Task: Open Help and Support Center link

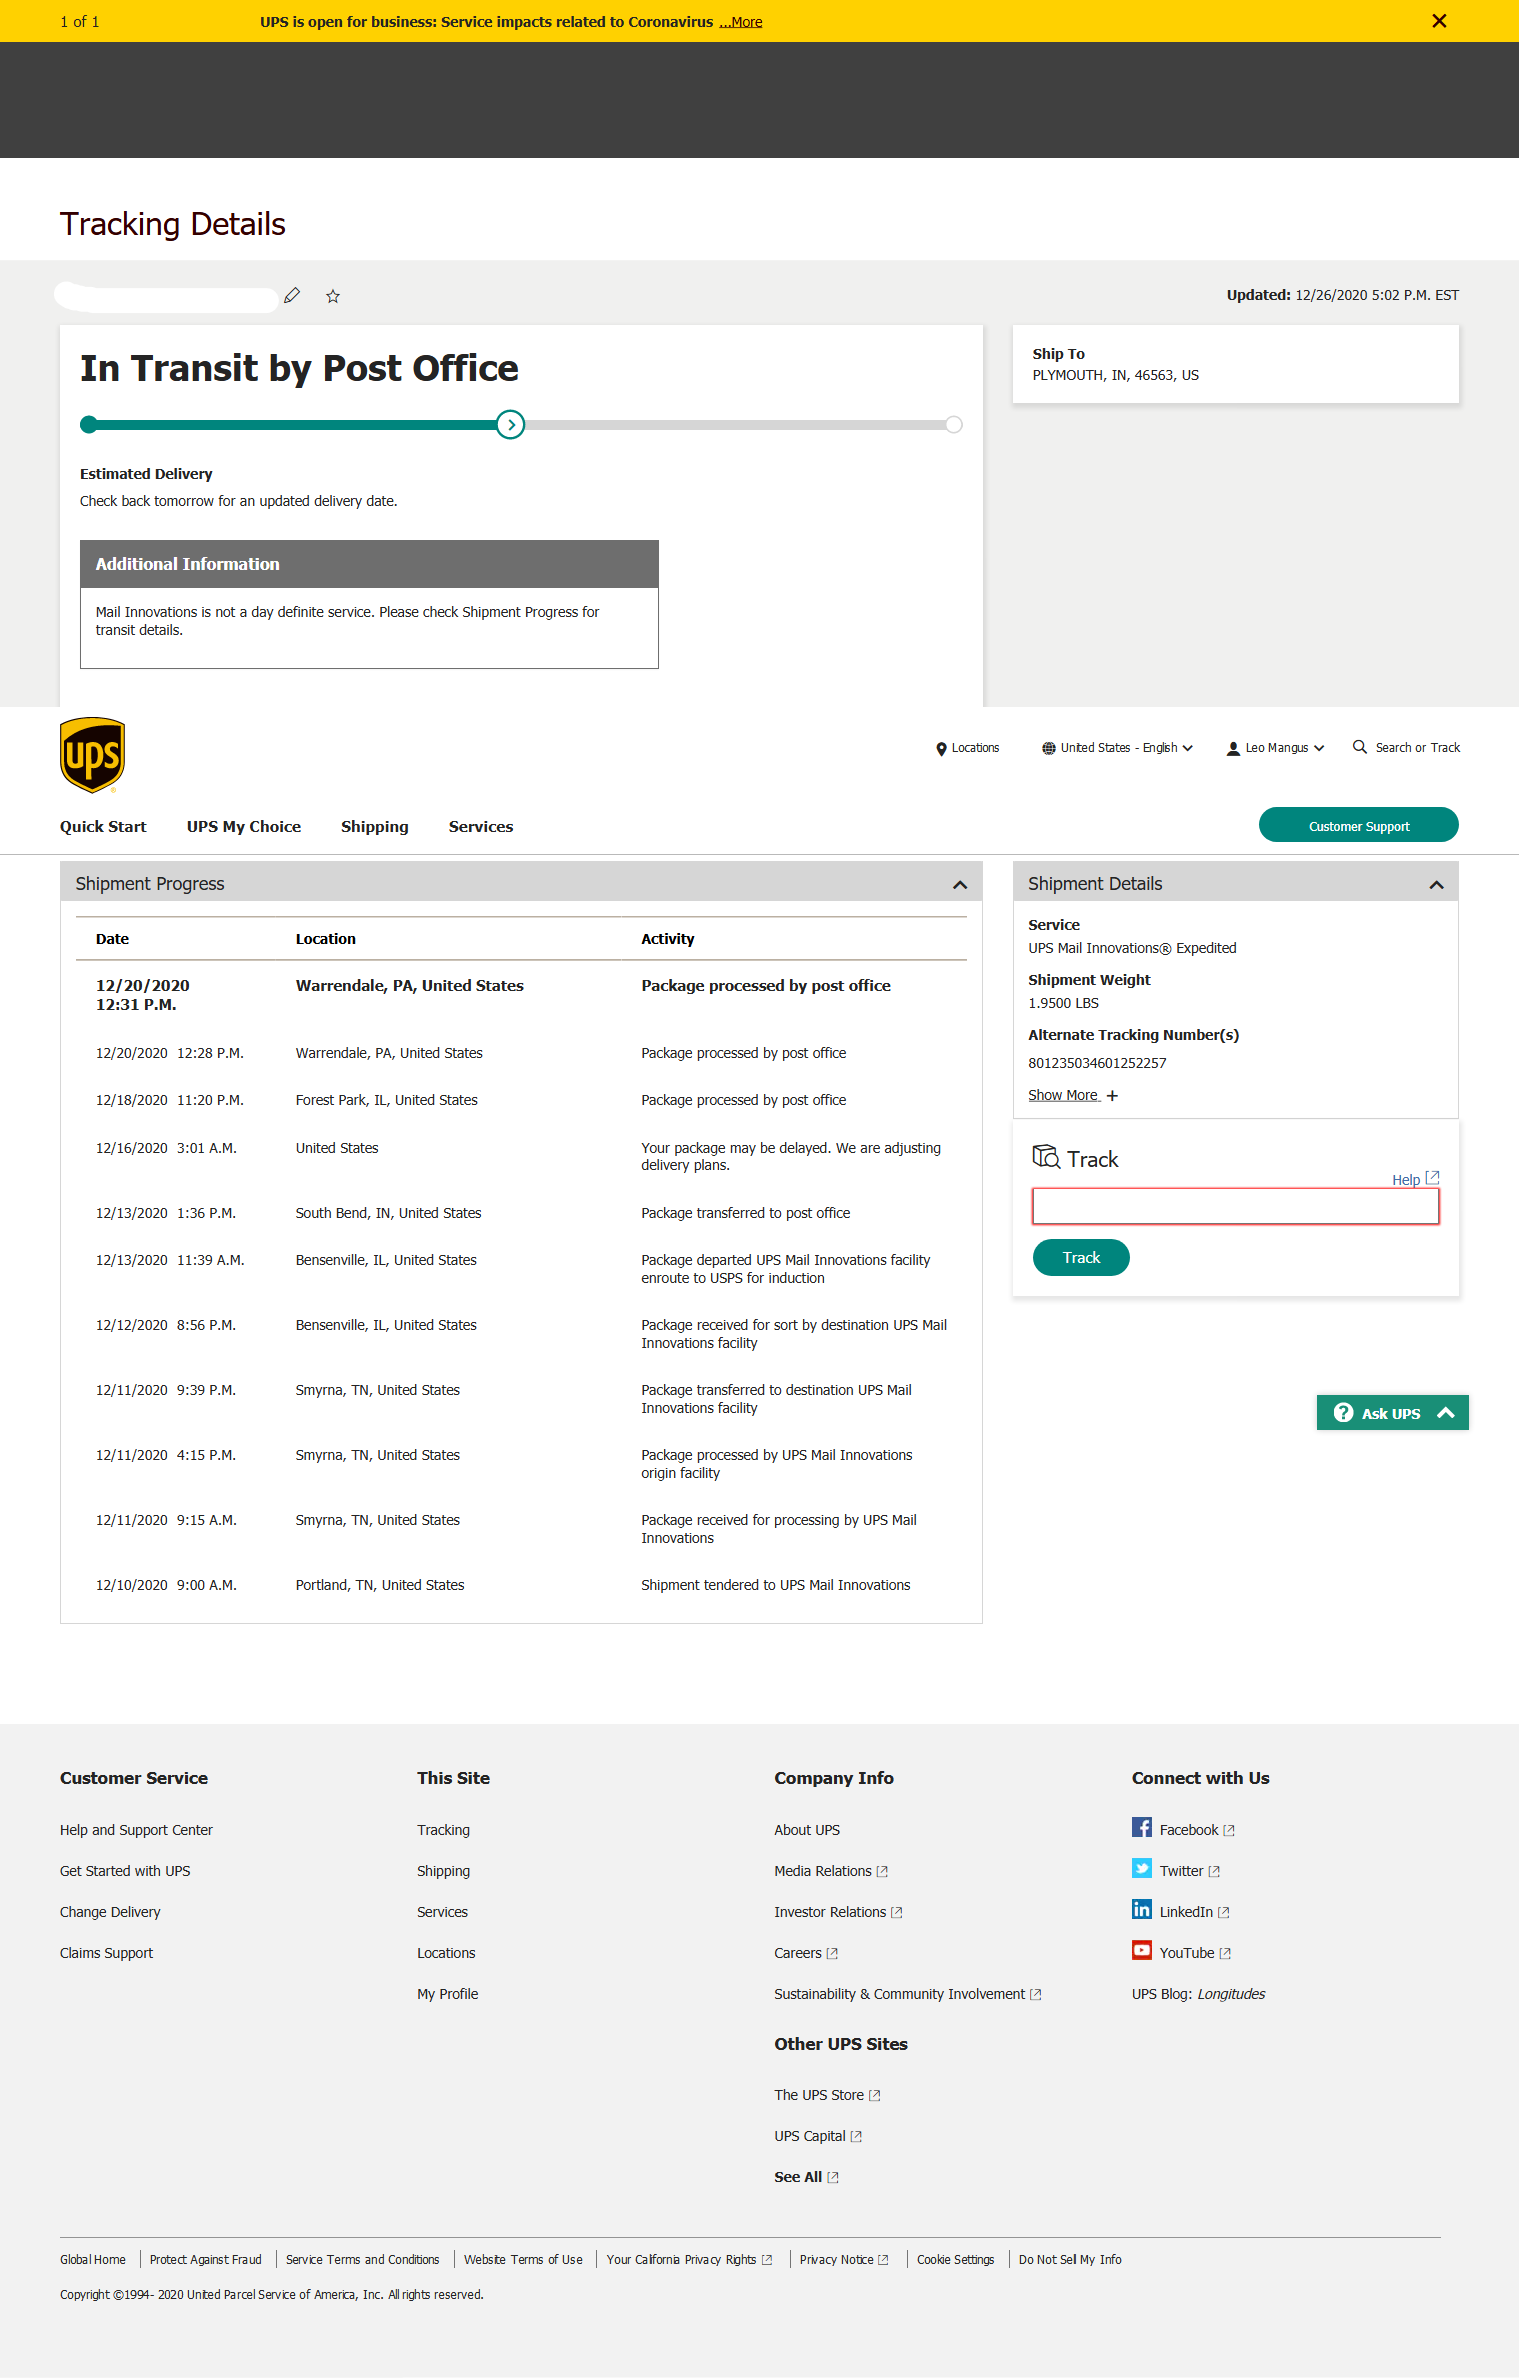Action: 136,1830
